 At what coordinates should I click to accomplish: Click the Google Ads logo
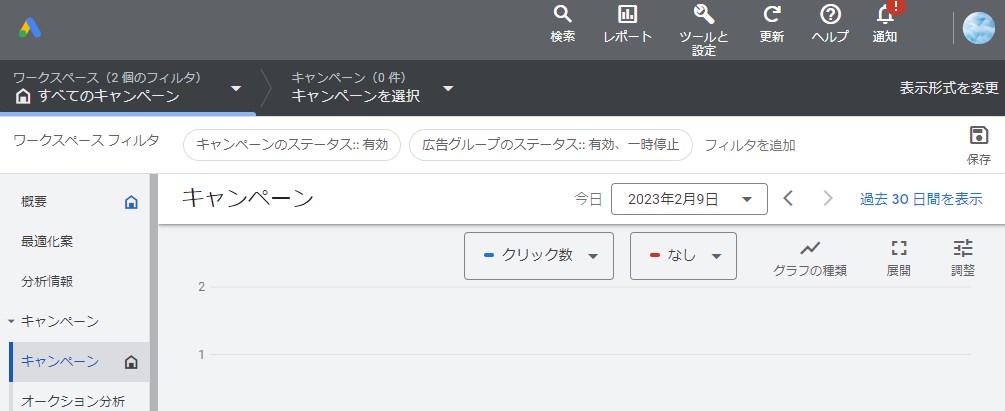point(29,28)
